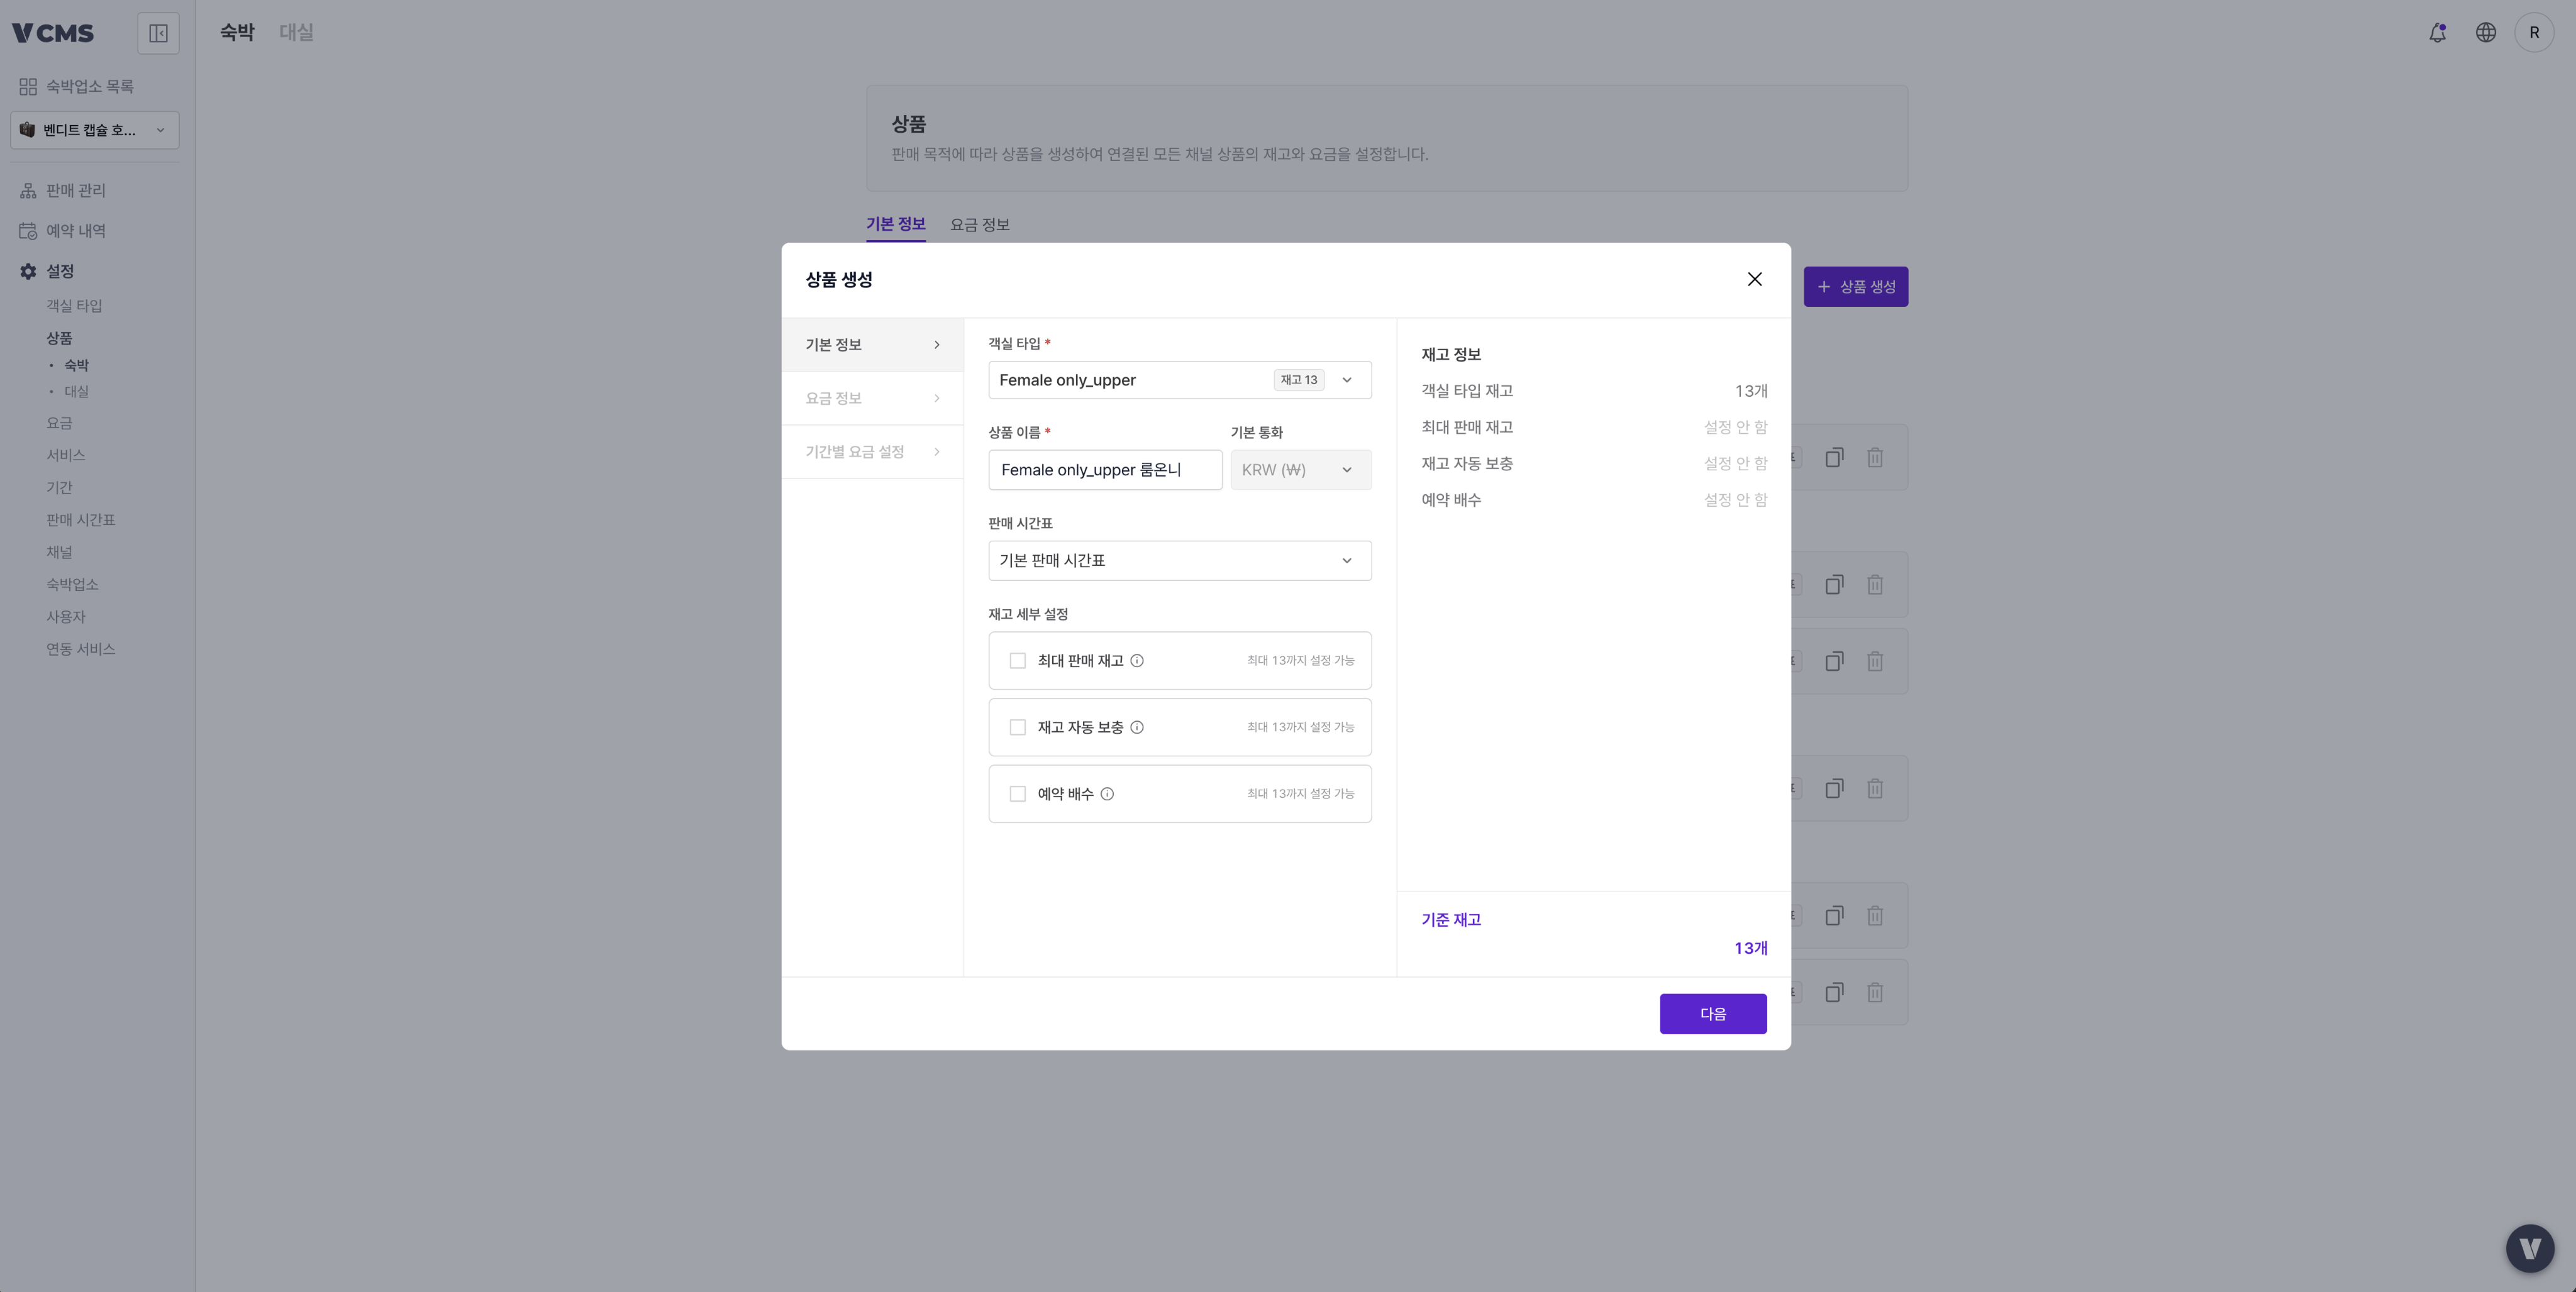Copy the fourth product row
The image size is (2576, 1292).
click(x=1834, y=789)
